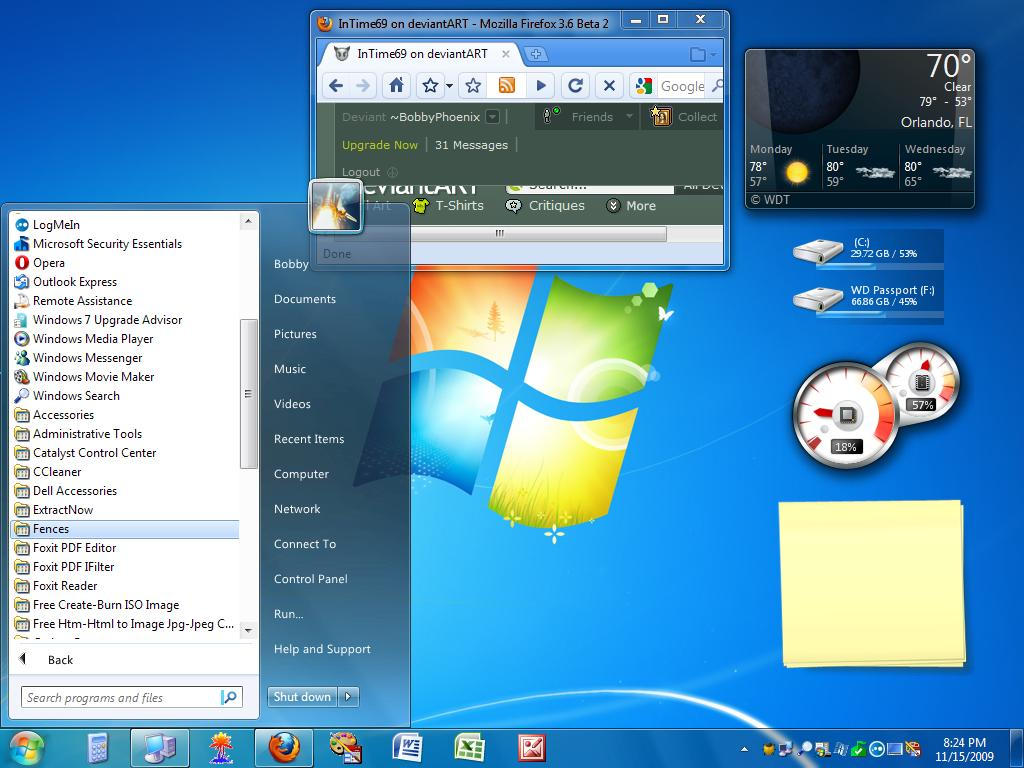Image resolution: width=1024 pixels, height=768 pixels.
Task: Open 31 Messages on deviantART
Action: click(x=471, y=145)
